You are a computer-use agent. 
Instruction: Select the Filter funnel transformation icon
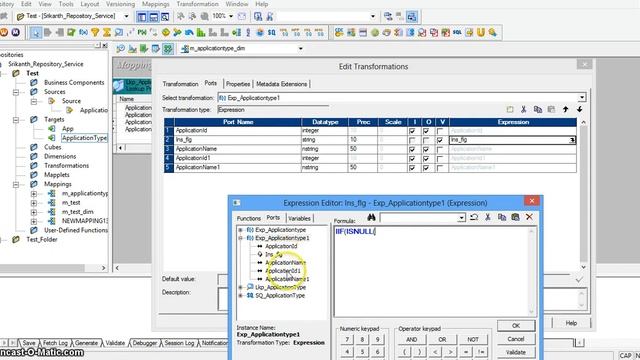coord(95,32)
